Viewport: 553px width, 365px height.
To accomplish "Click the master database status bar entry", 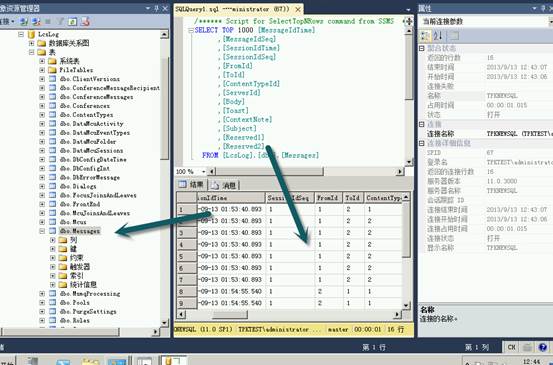I will point(338,329).
